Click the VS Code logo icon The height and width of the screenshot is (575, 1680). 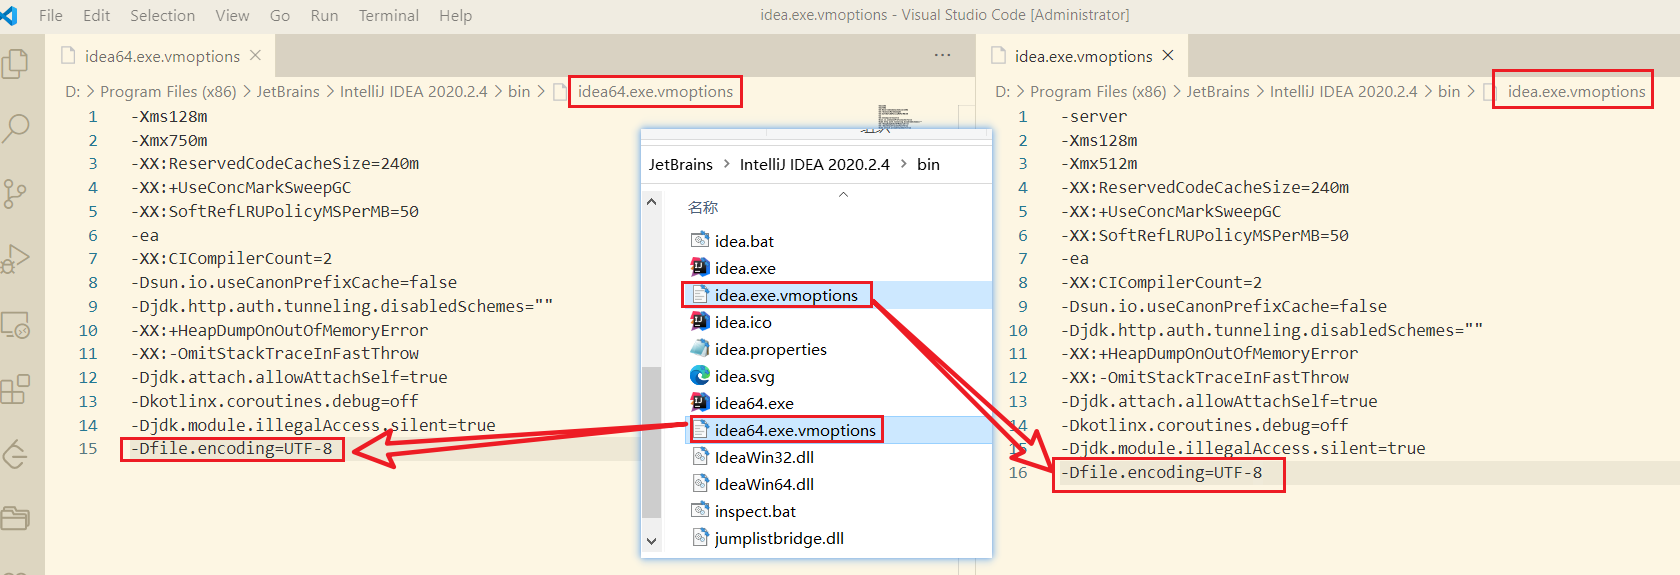click(9, 15)
